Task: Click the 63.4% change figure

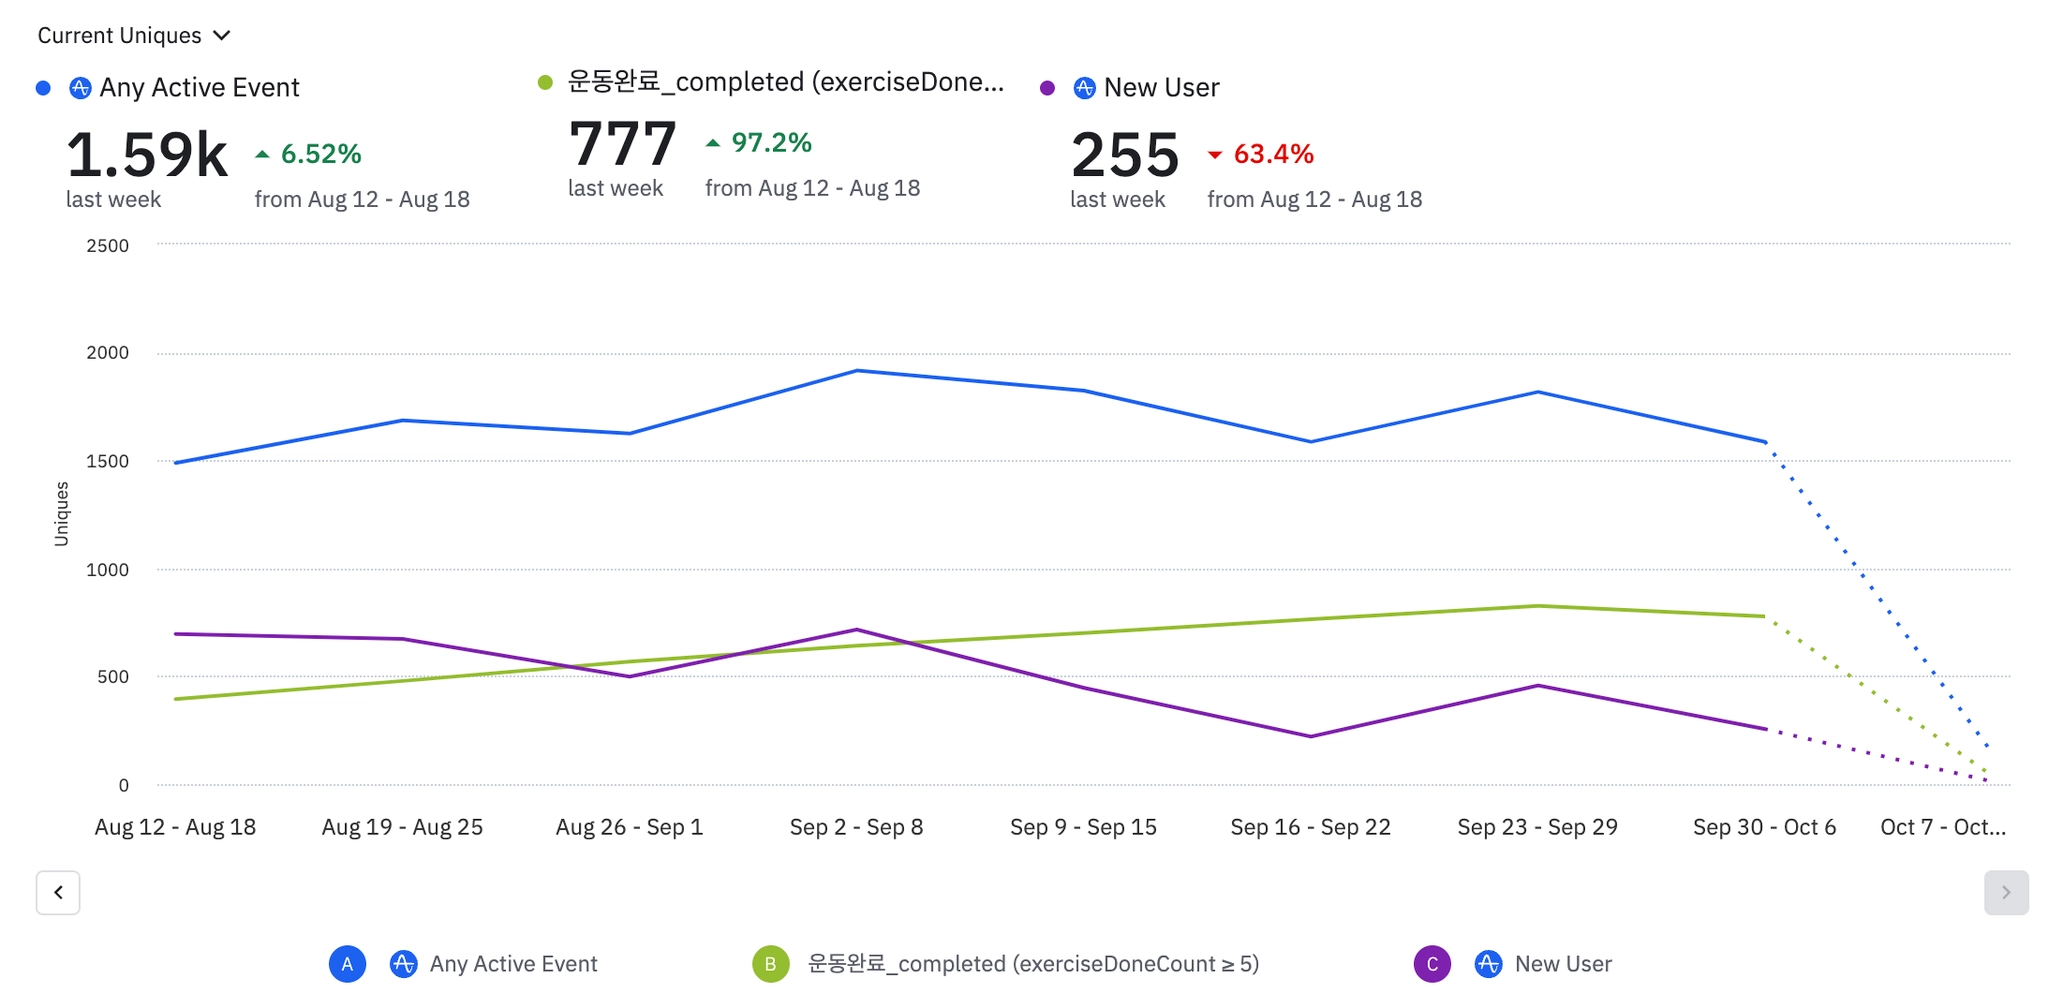Action: click(1274, 154)
